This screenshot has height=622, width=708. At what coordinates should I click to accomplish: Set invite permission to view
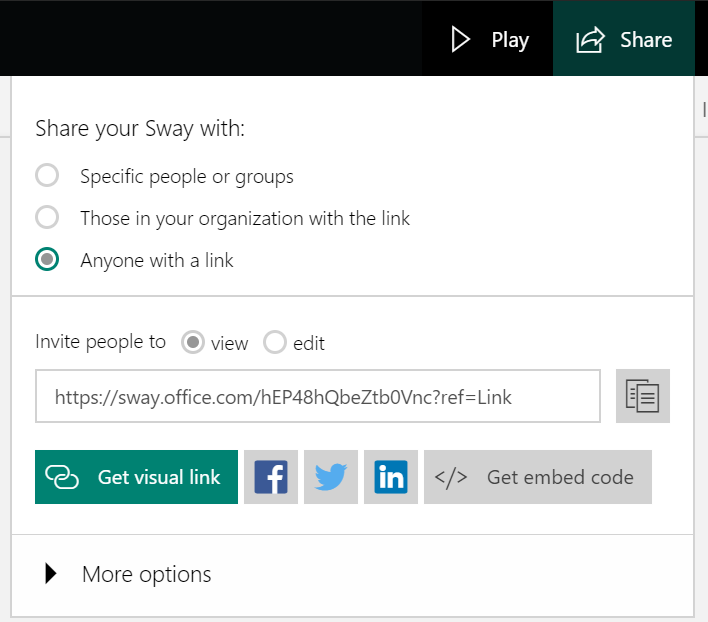193,342
